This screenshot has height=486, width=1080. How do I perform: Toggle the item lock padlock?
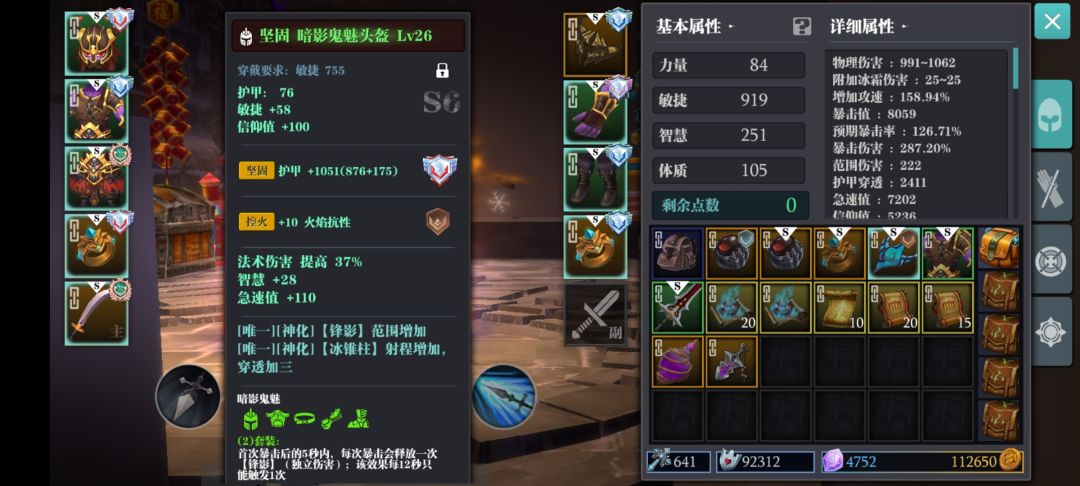[x=442, y=70]
